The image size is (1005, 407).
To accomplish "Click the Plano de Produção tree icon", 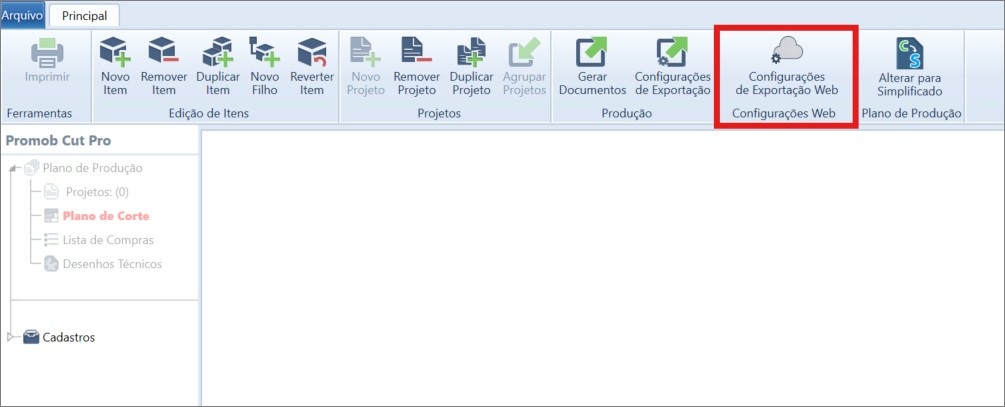I will pyautogui.click(x=31, y=168).
